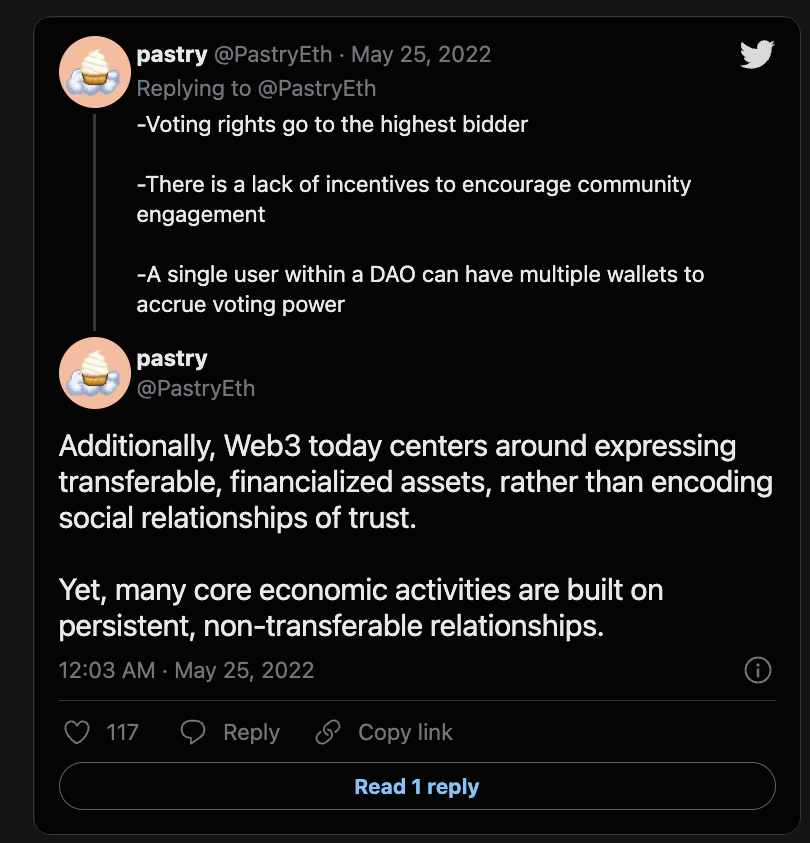Open the Replying to @PastryEth mention
This screenshot has width=810, height=843.
click(317, 89)
